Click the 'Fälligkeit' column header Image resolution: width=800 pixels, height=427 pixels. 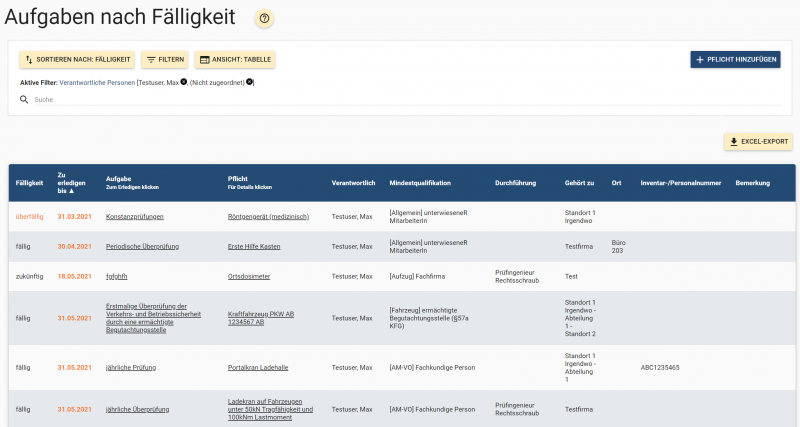30,183
